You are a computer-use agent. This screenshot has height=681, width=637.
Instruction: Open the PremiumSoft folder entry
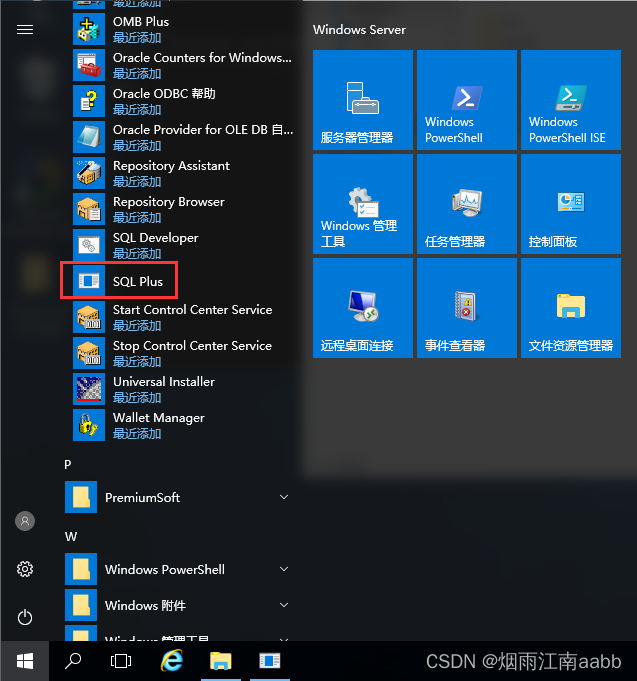coord(179,497)
